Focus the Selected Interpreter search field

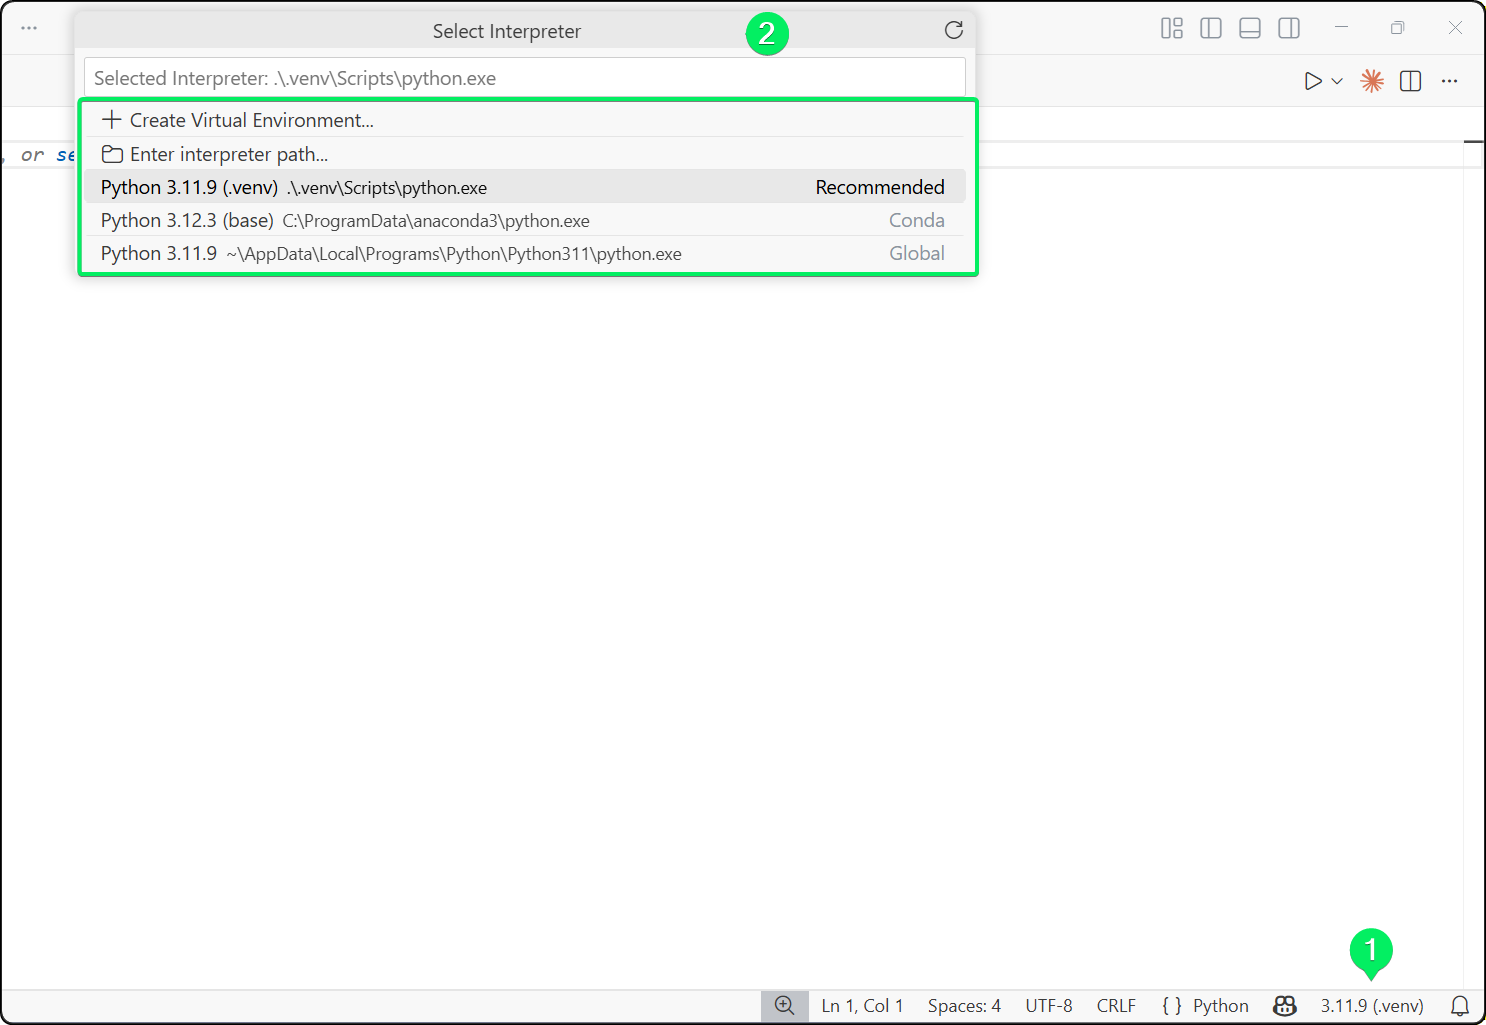point(524,78)
